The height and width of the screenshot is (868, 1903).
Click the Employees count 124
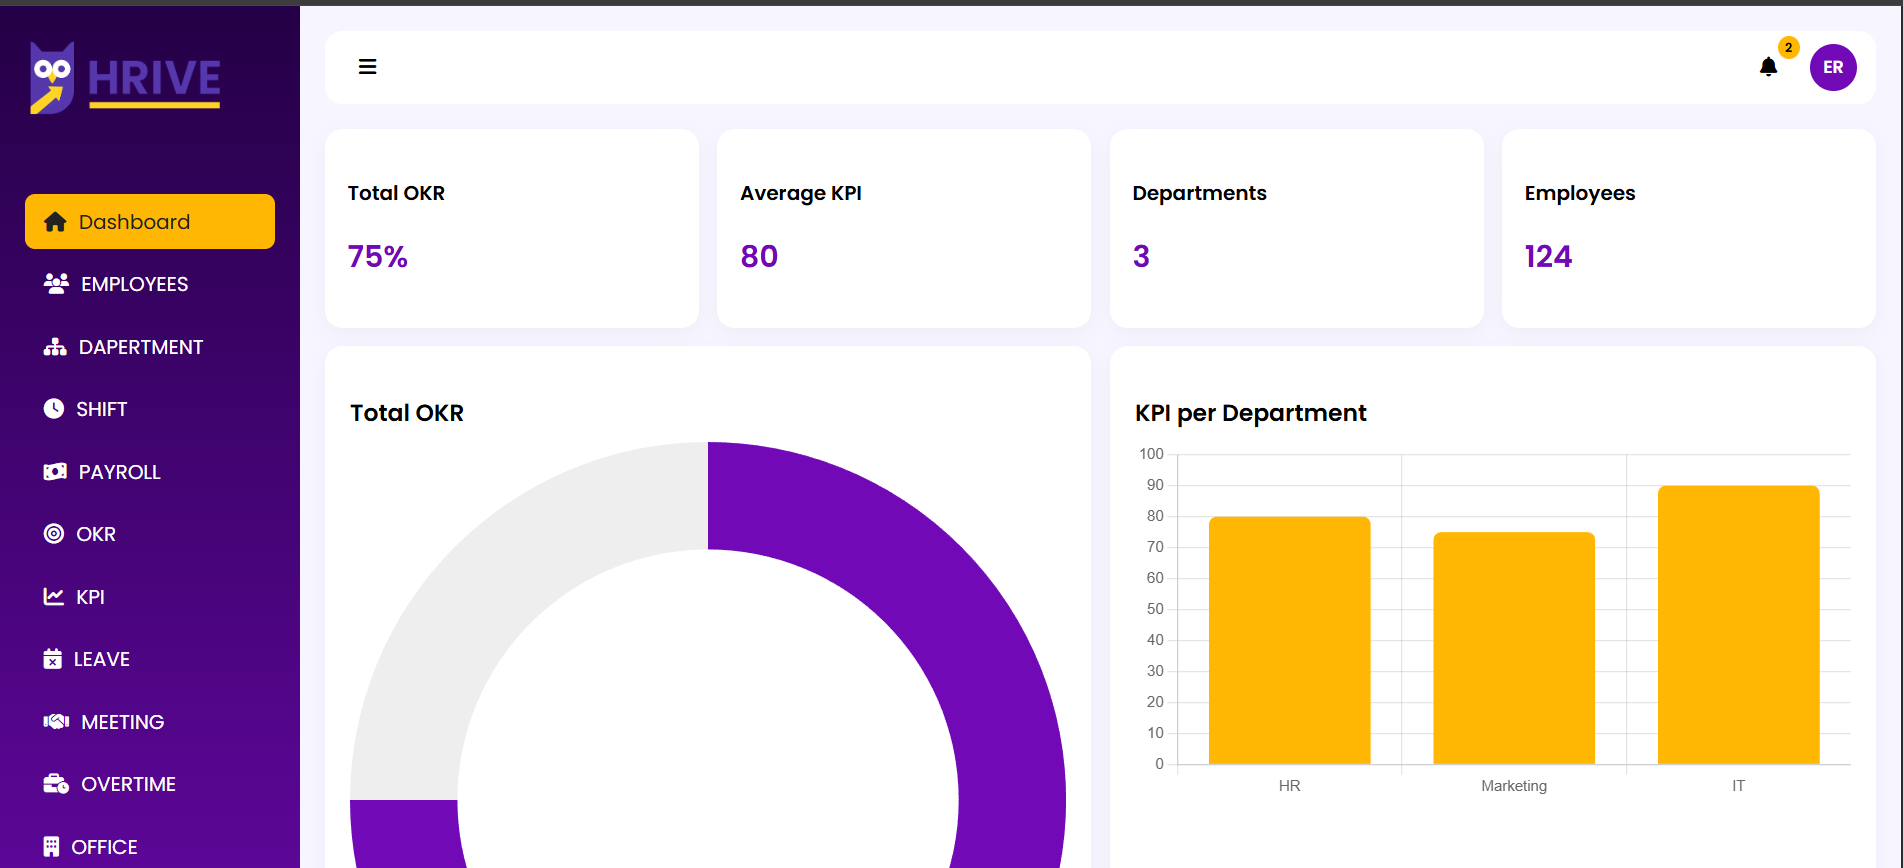pyautogui.click(x=1548, y=257)
